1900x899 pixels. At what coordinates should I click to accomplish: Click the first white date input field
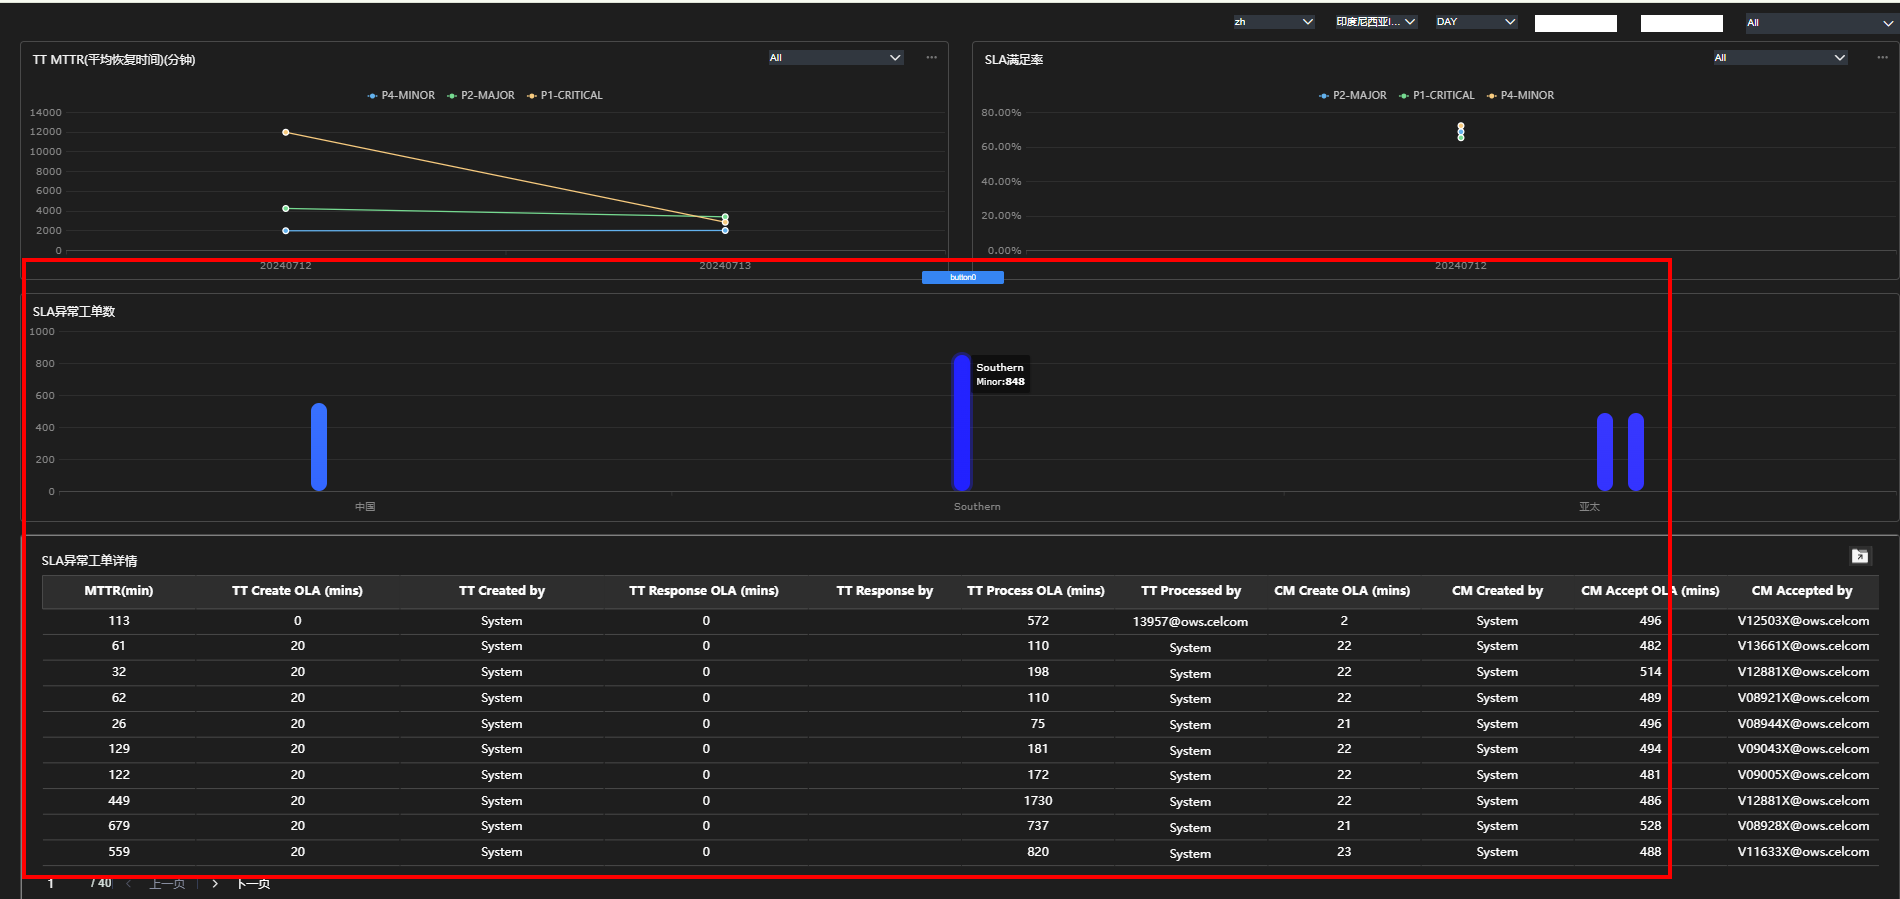(x=1576, y=23)
